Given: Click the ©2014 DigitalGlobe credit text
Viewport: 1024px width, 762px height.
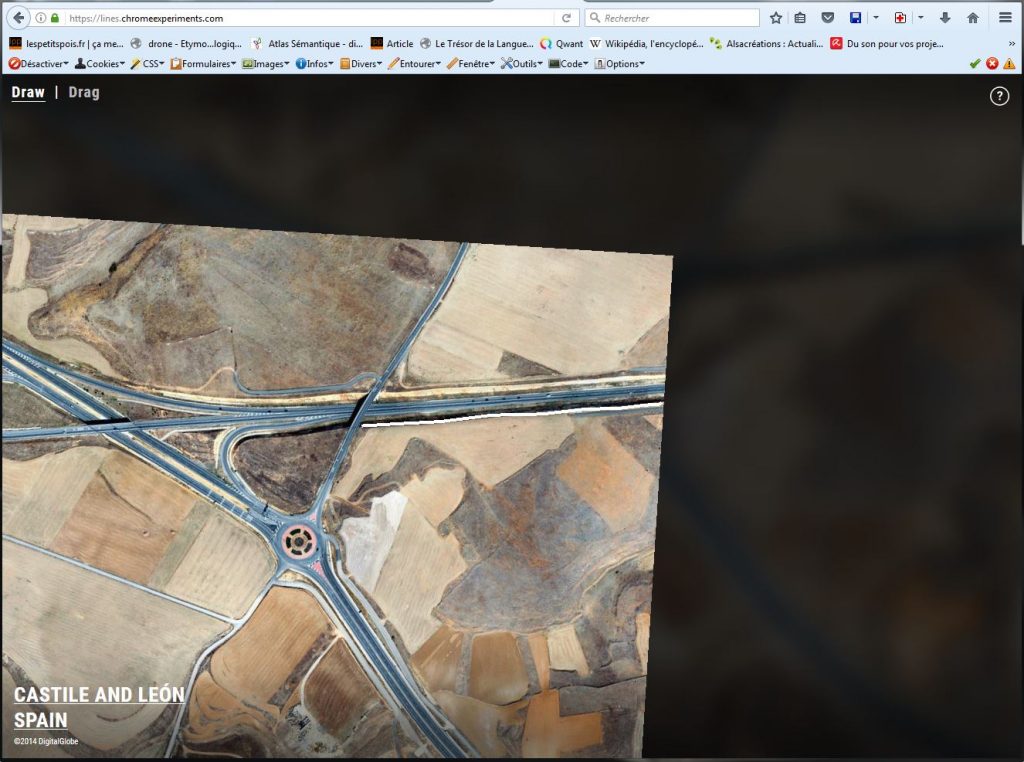Looking at the screenshot, I should tap(46, 741).
